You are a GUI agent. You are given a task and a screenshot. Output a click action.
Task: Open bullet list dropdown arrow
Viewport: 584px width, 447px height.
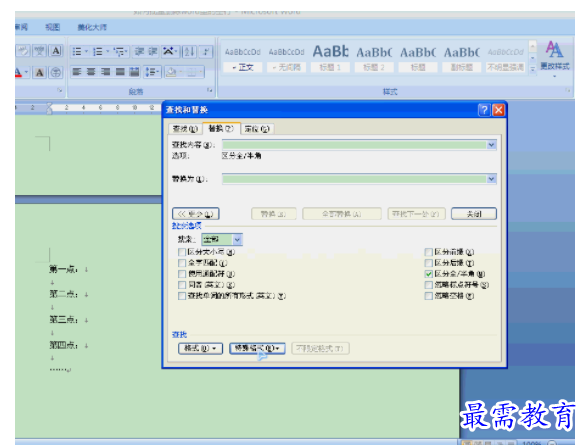click(86, 51)
